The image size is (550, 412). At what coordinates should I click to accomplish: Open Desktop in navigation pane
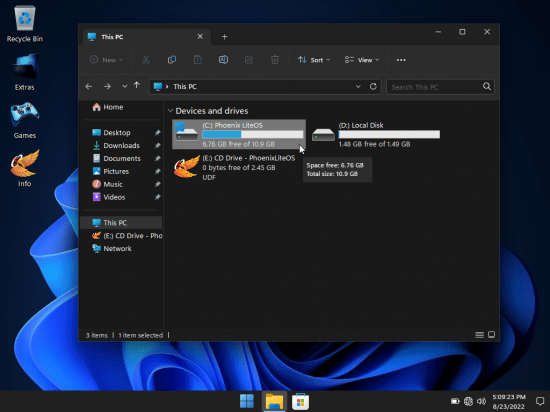point(111,133)
